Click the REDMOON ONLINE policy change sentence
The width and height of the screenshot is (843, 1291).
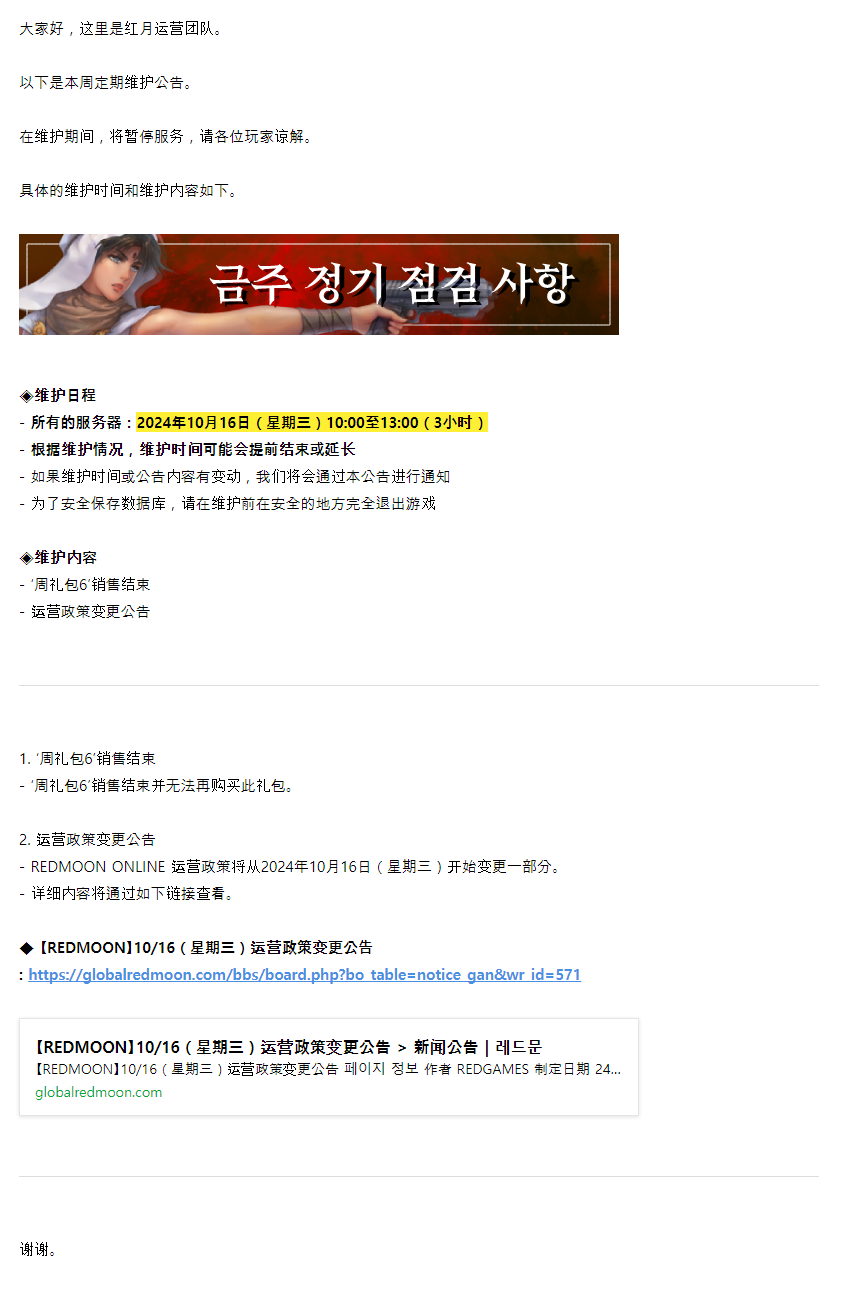292,866
